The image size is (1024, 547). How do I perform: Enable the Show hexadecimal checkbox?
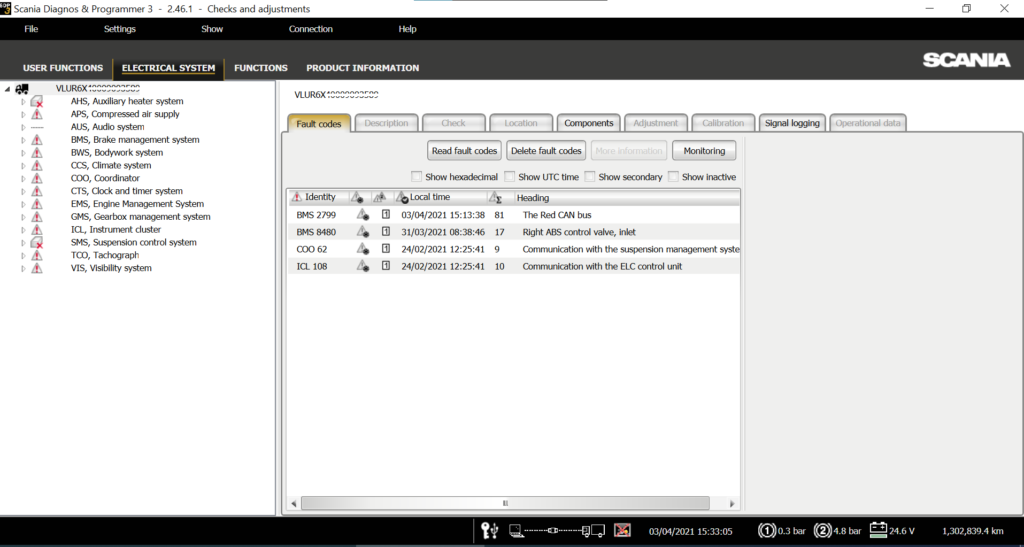[417, 177]
